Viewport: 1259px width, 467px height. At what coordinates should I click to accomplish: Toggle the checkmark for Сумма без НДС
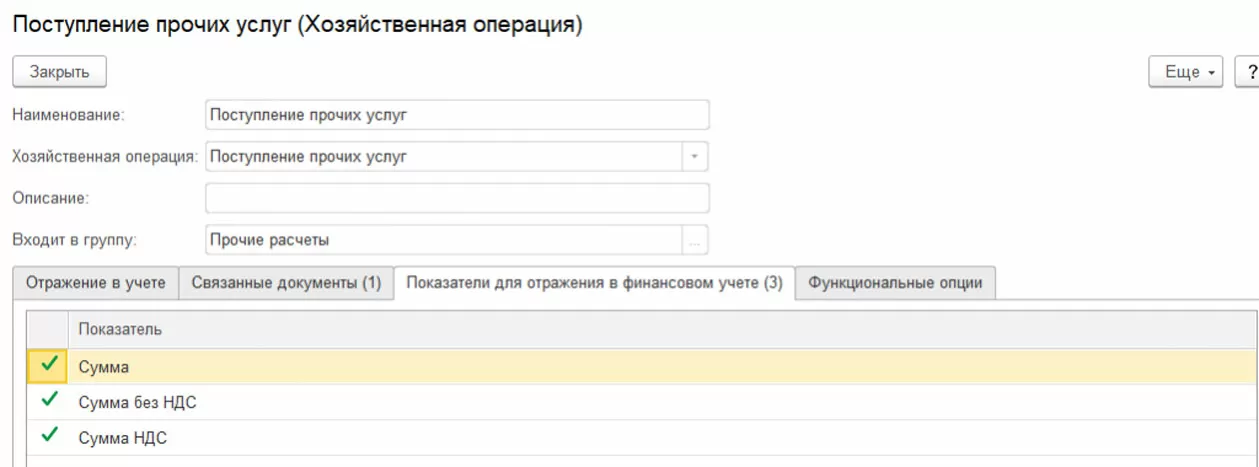(x=47, y=401)
